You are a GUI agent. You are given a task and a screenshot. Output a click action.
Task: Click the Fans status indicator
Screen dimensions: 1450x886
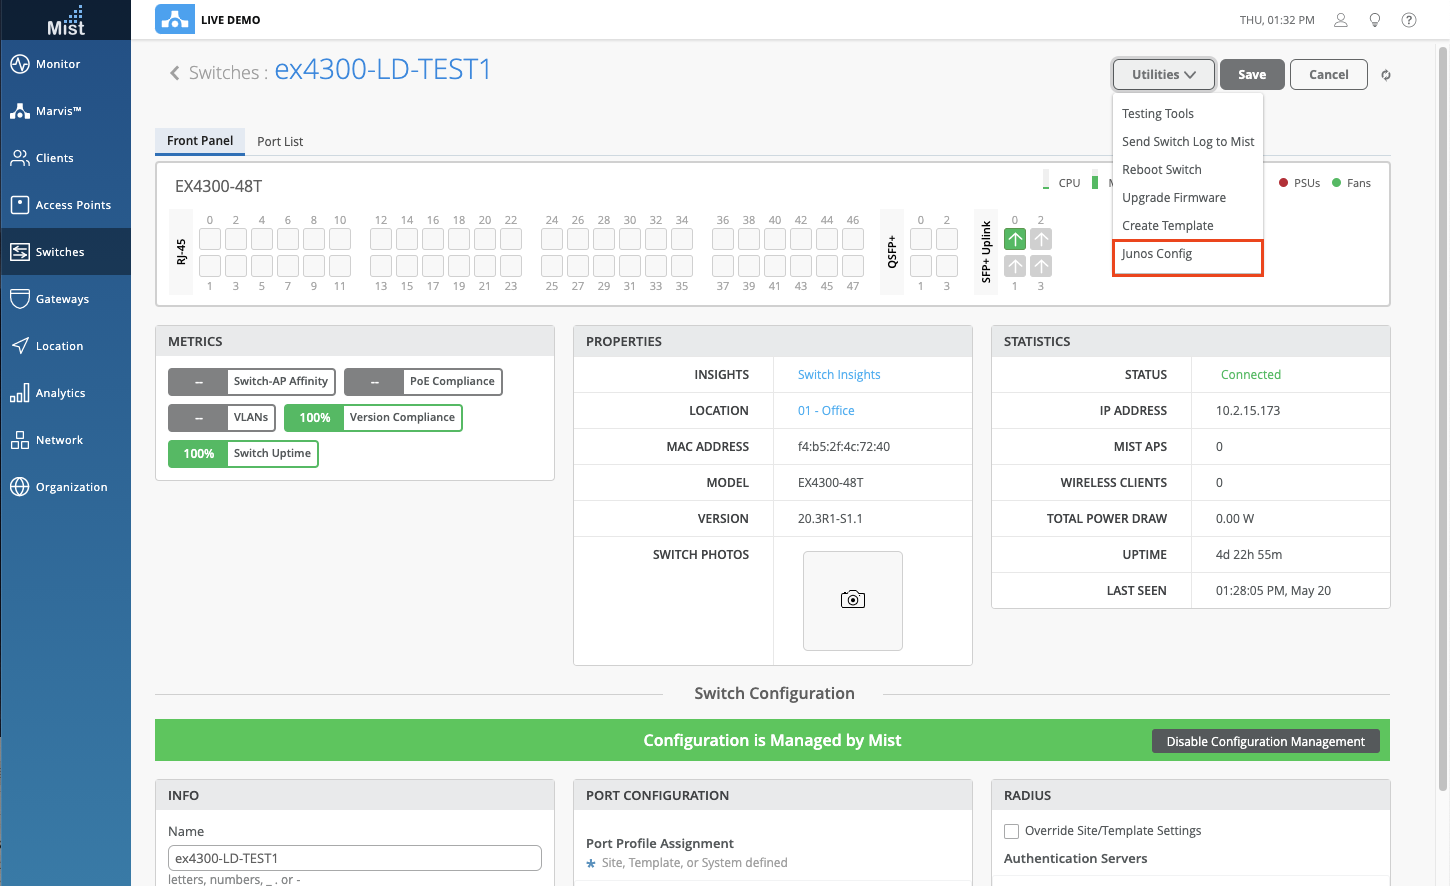[x=1351, y=183]
